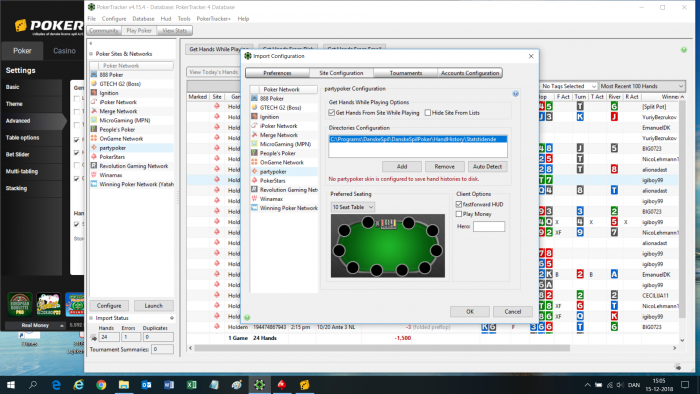The height and width of the screenshot is (394, 700).
Task: Open the Hud menu
Action: tap(166, 19)
